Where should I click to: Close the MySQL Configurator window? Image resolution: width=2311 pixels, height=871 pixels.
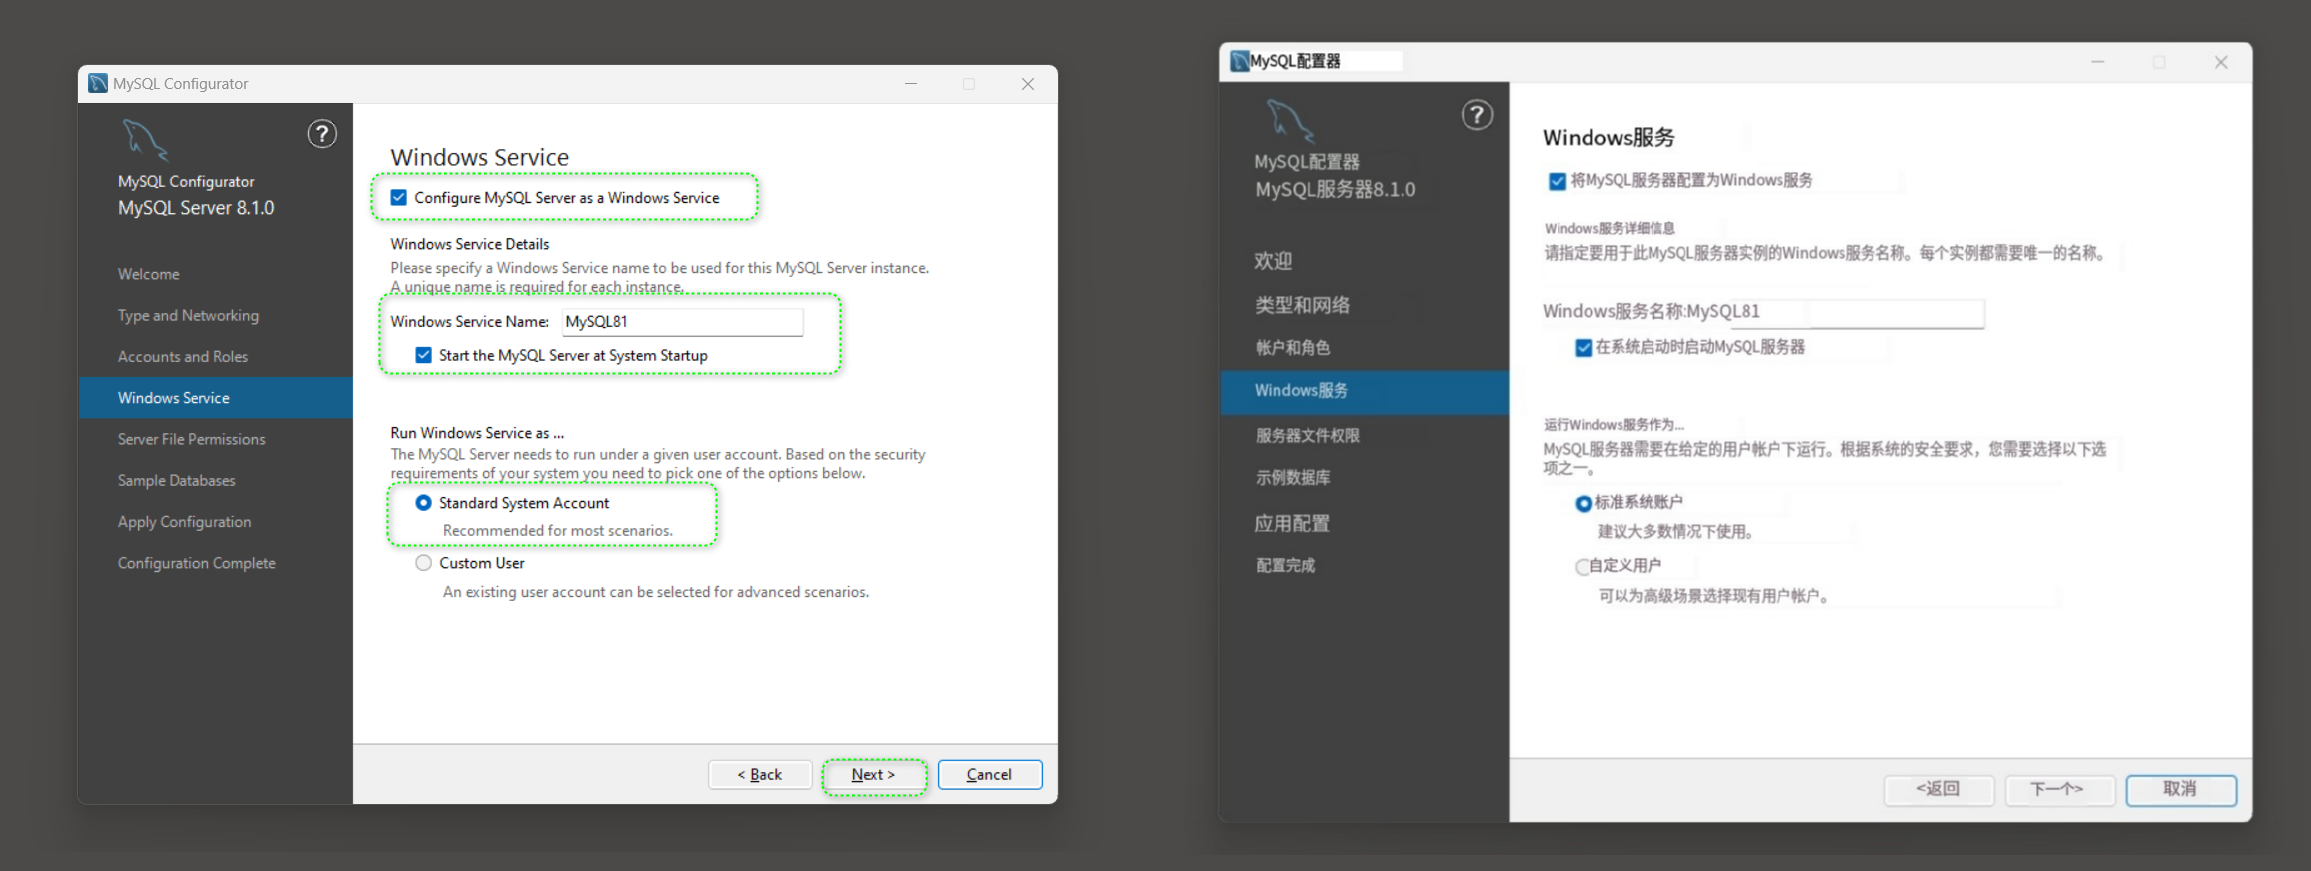pos(1028,84)
